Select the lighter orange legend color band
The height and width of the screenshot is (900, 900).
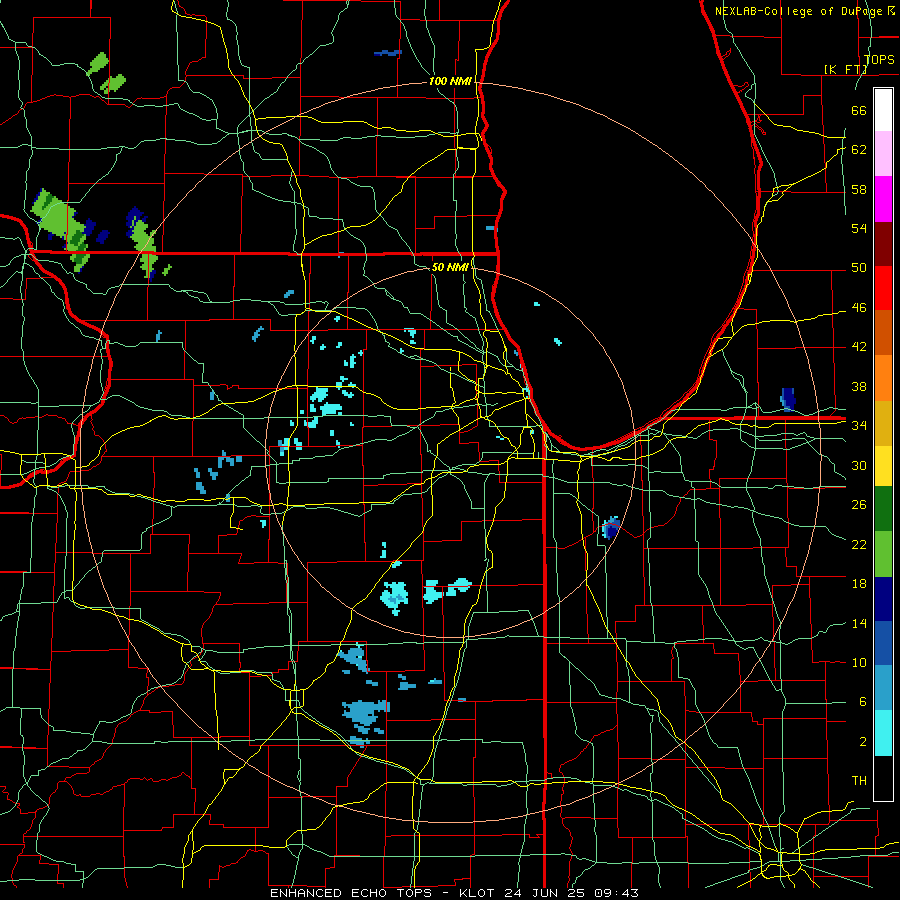click(x=883, y=377)
